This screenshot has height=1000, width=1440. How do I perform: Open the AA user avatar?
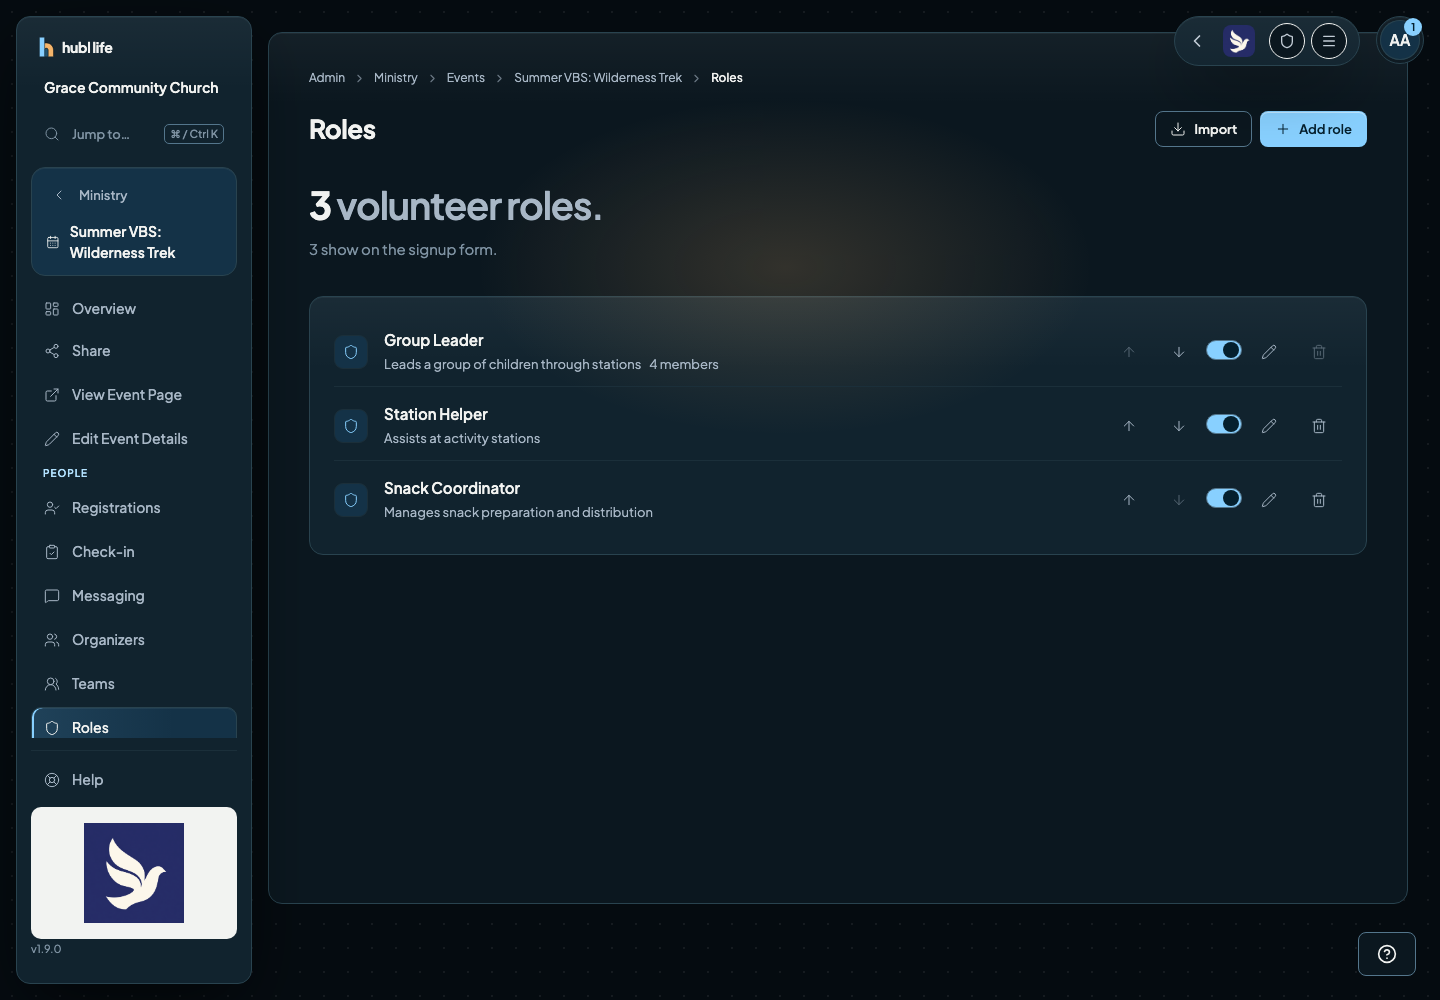1400,41
